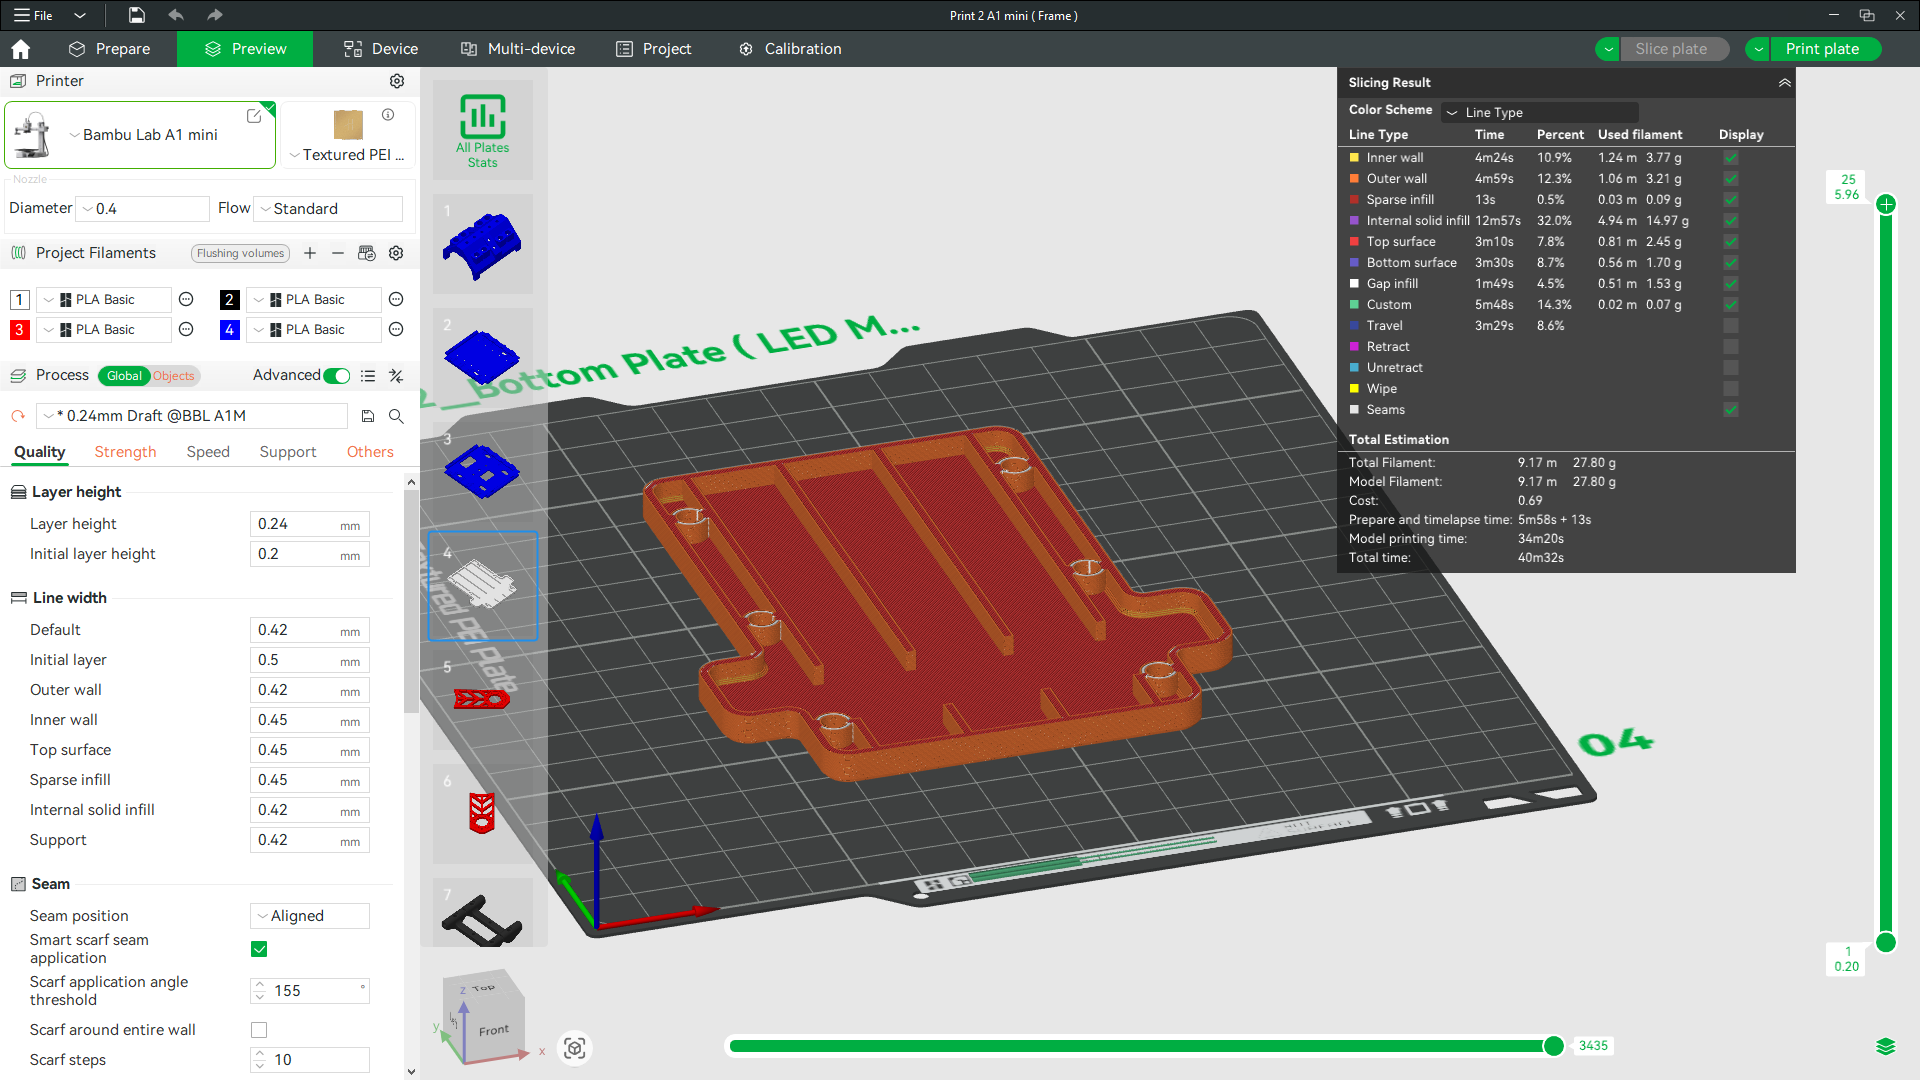Enable Retract display checkbox
The image size is (1920, 1080).
(1731, 347)
